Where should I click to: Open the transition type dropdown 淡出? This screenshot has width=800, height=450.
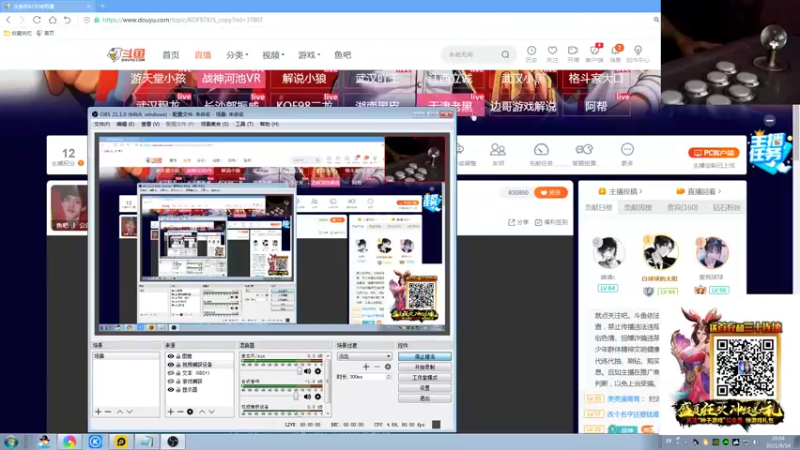(364, 356)
